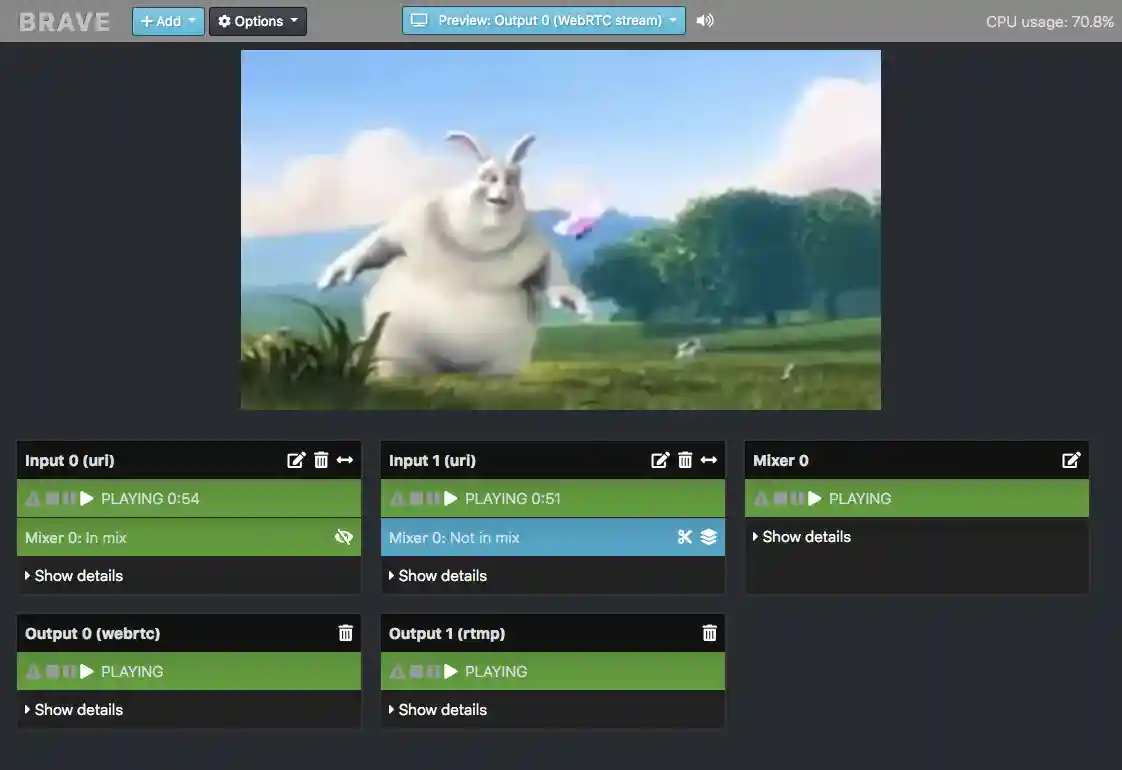Expand Show details under Mixer 0
Image resolution: width=1122 pixels, height=770 pixels.
pos(801,537)
